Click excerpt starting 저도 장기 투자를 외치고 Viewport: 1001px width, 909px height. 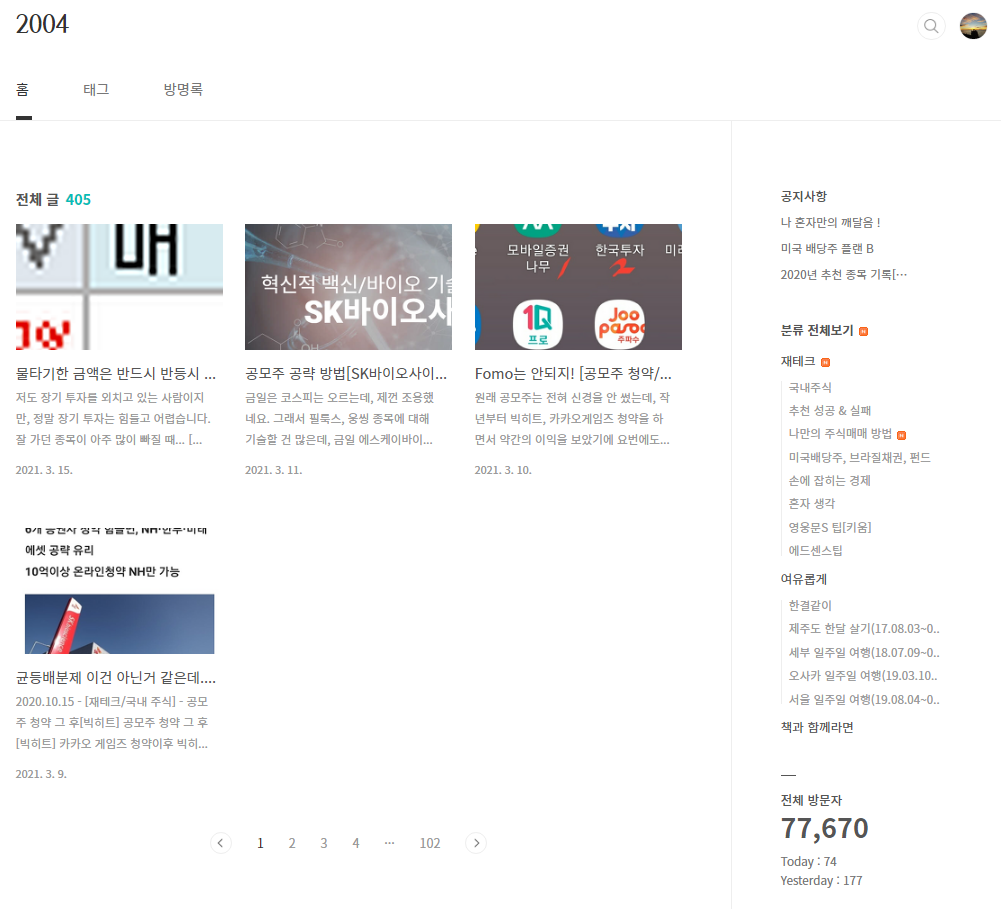point(113,419)
